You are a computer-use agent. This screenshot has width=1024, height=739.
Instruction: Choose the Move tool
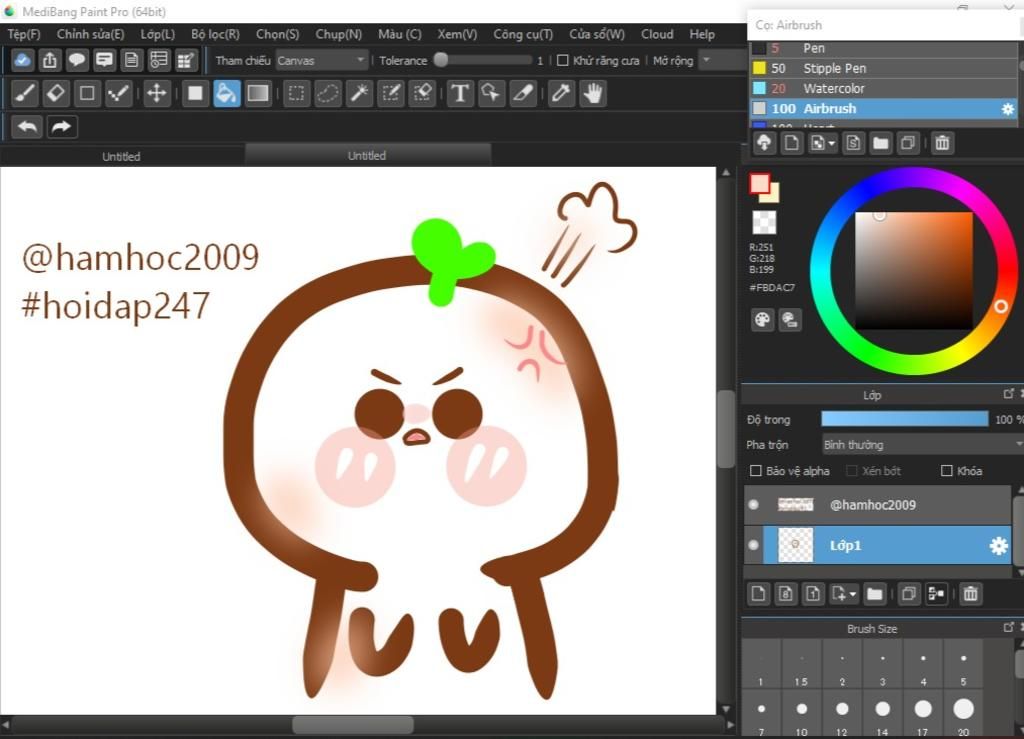click(x=156, y=94)
